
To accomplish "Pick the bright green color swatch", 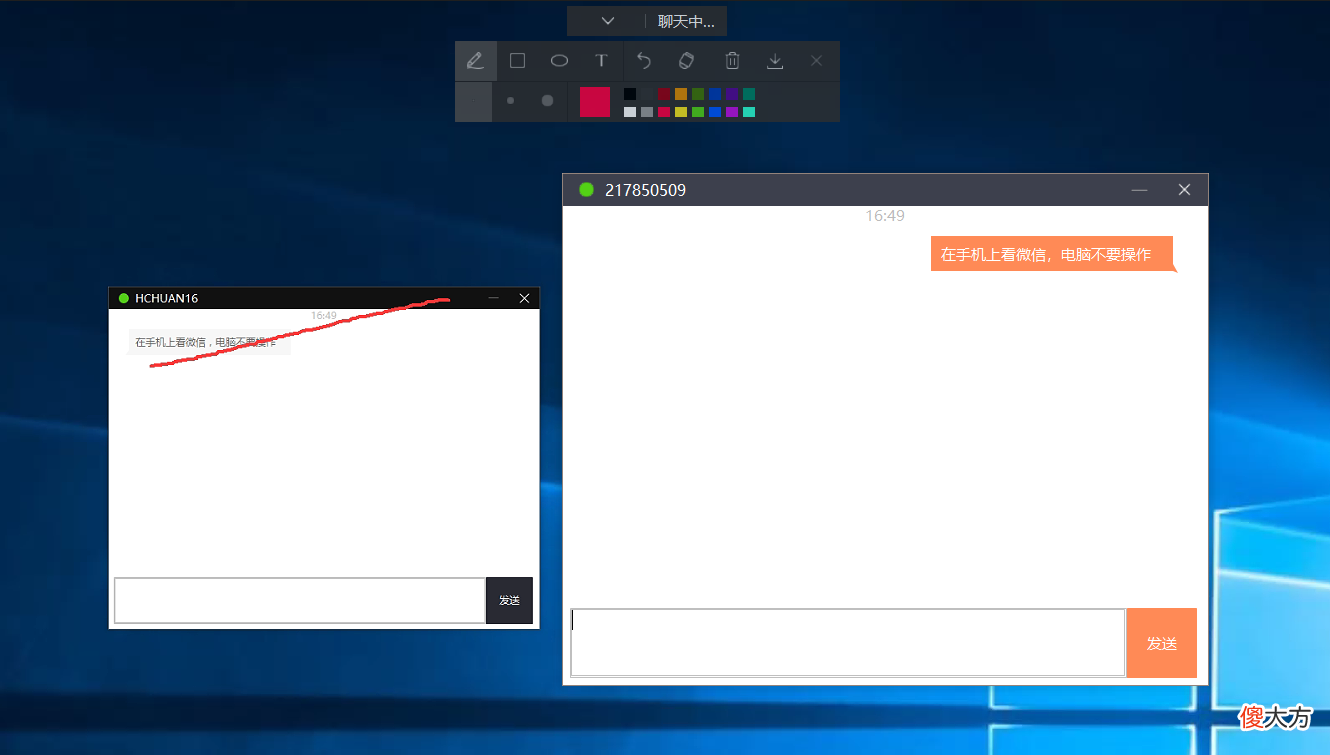I will tap(698, 112).
